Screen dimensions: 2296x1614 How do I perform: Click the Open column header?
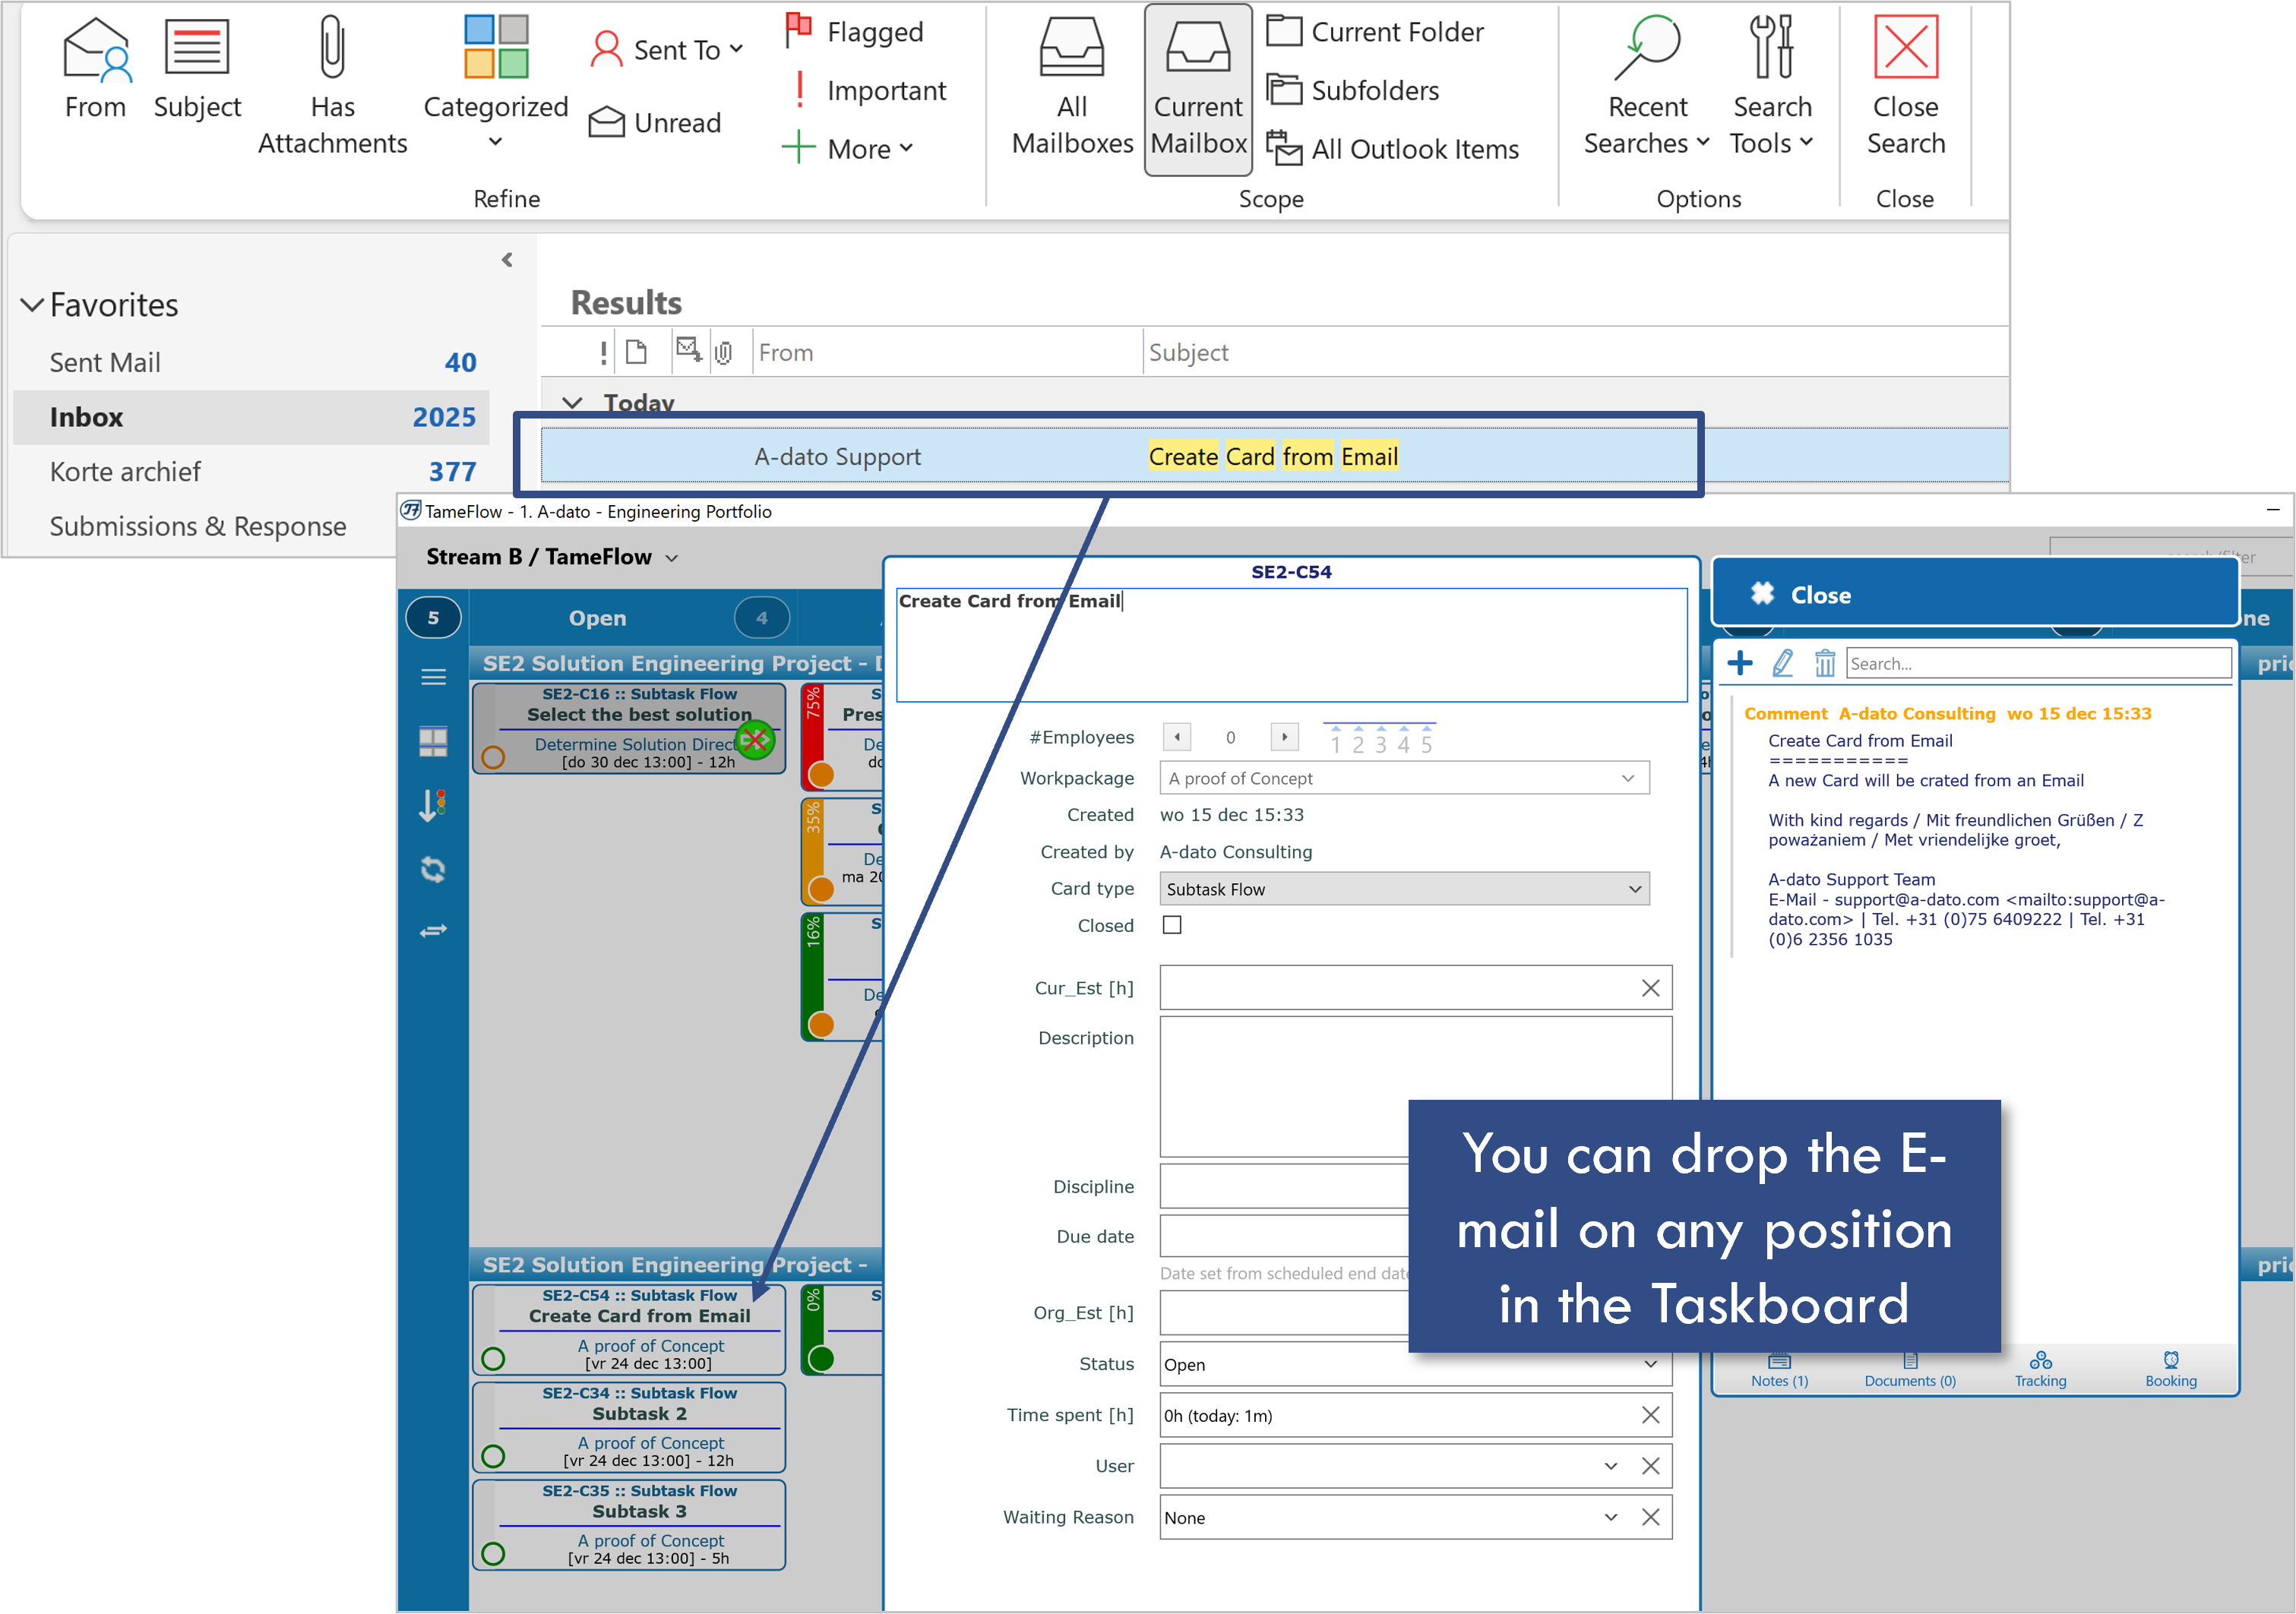coord(597,618)
